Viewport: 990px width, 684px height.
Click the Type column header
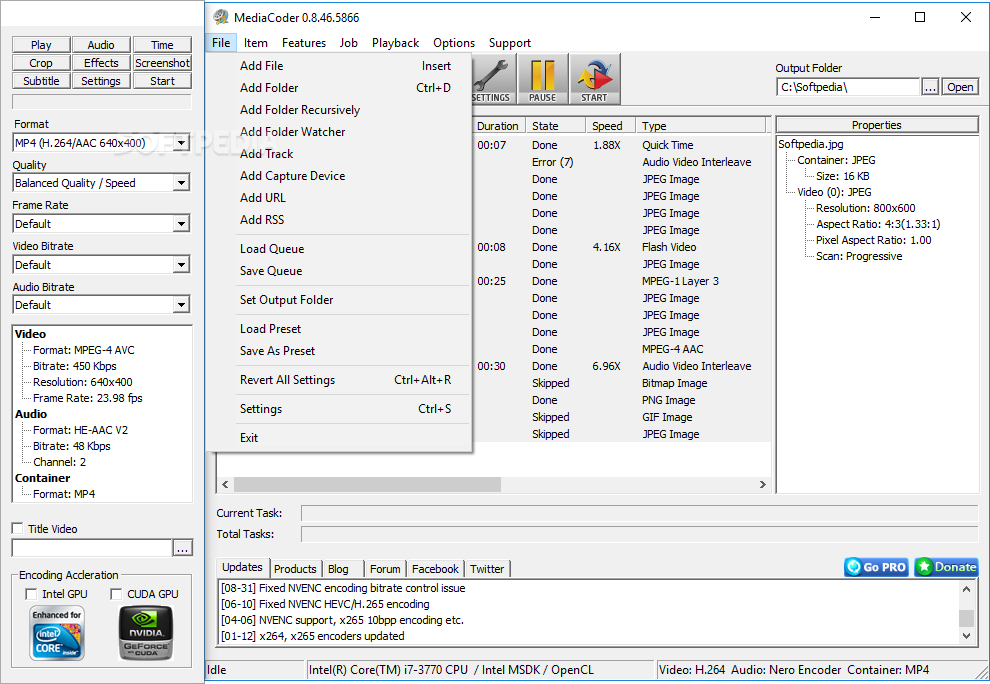coord(701,126)
